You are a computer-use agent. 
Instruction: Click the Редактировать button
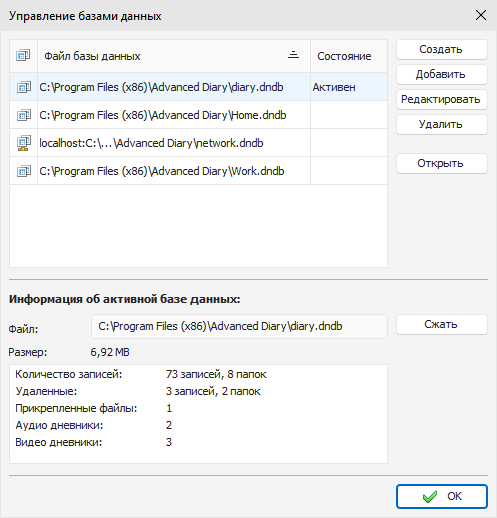coord(442,99)
